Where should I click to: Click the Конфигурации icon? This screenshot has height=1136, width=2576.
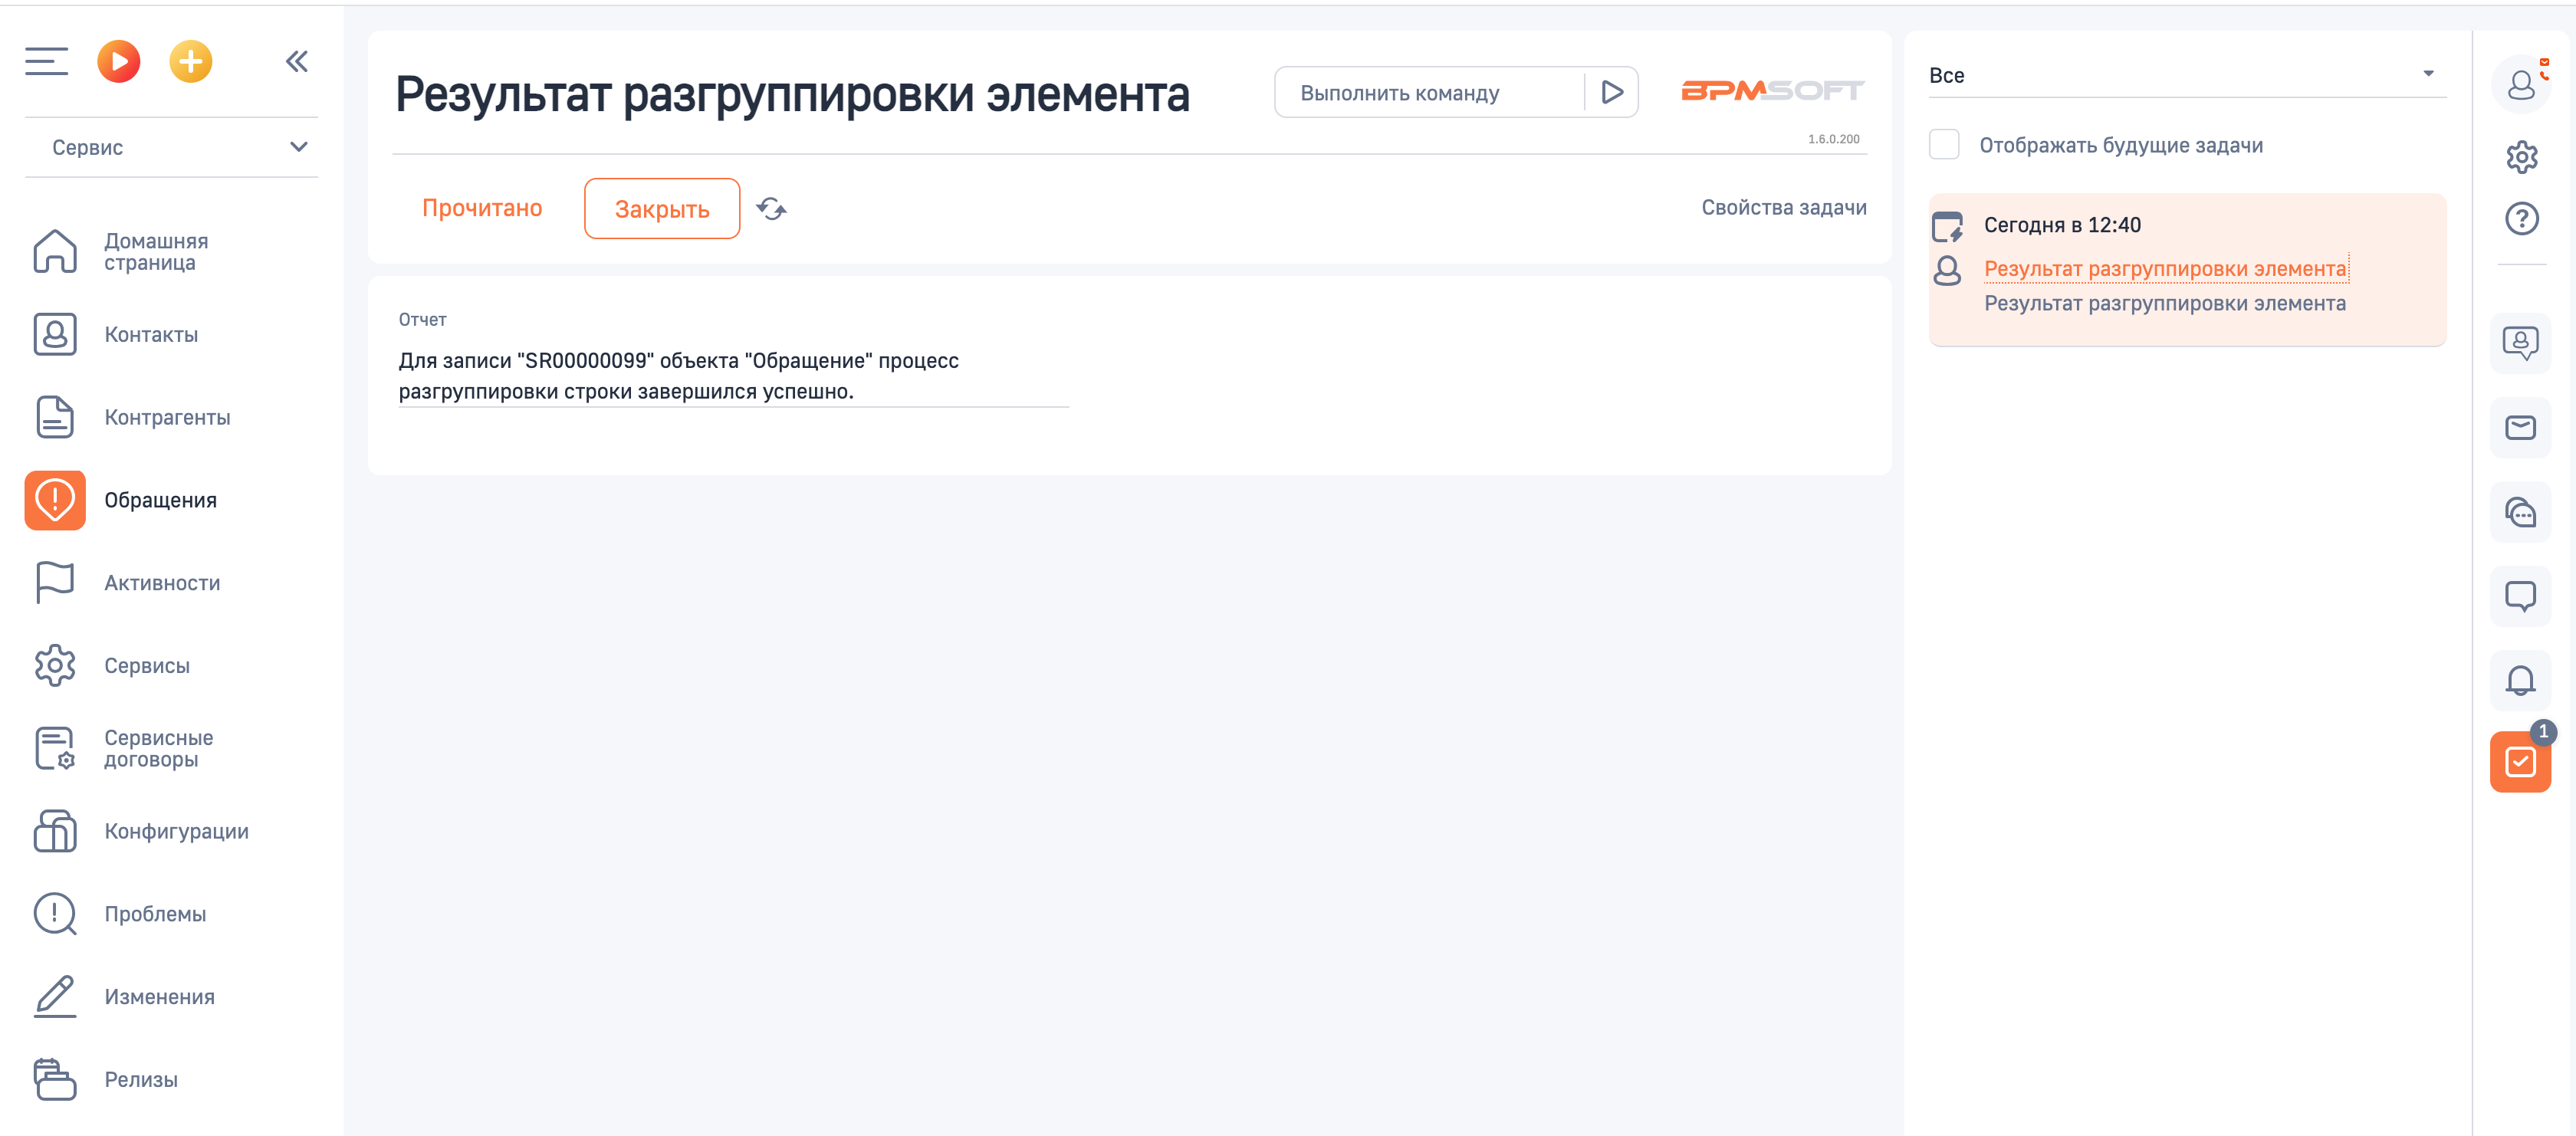coord(55,831)
